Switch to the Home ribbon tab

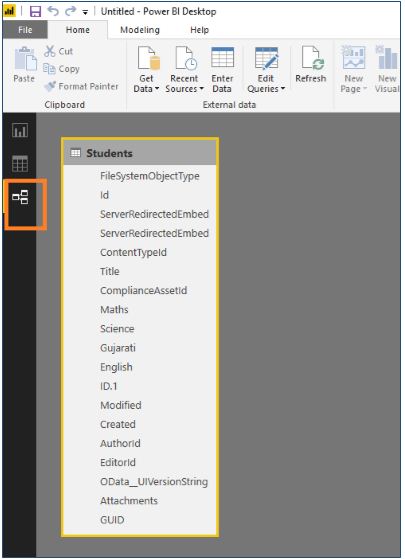click(x=78, y=30)
